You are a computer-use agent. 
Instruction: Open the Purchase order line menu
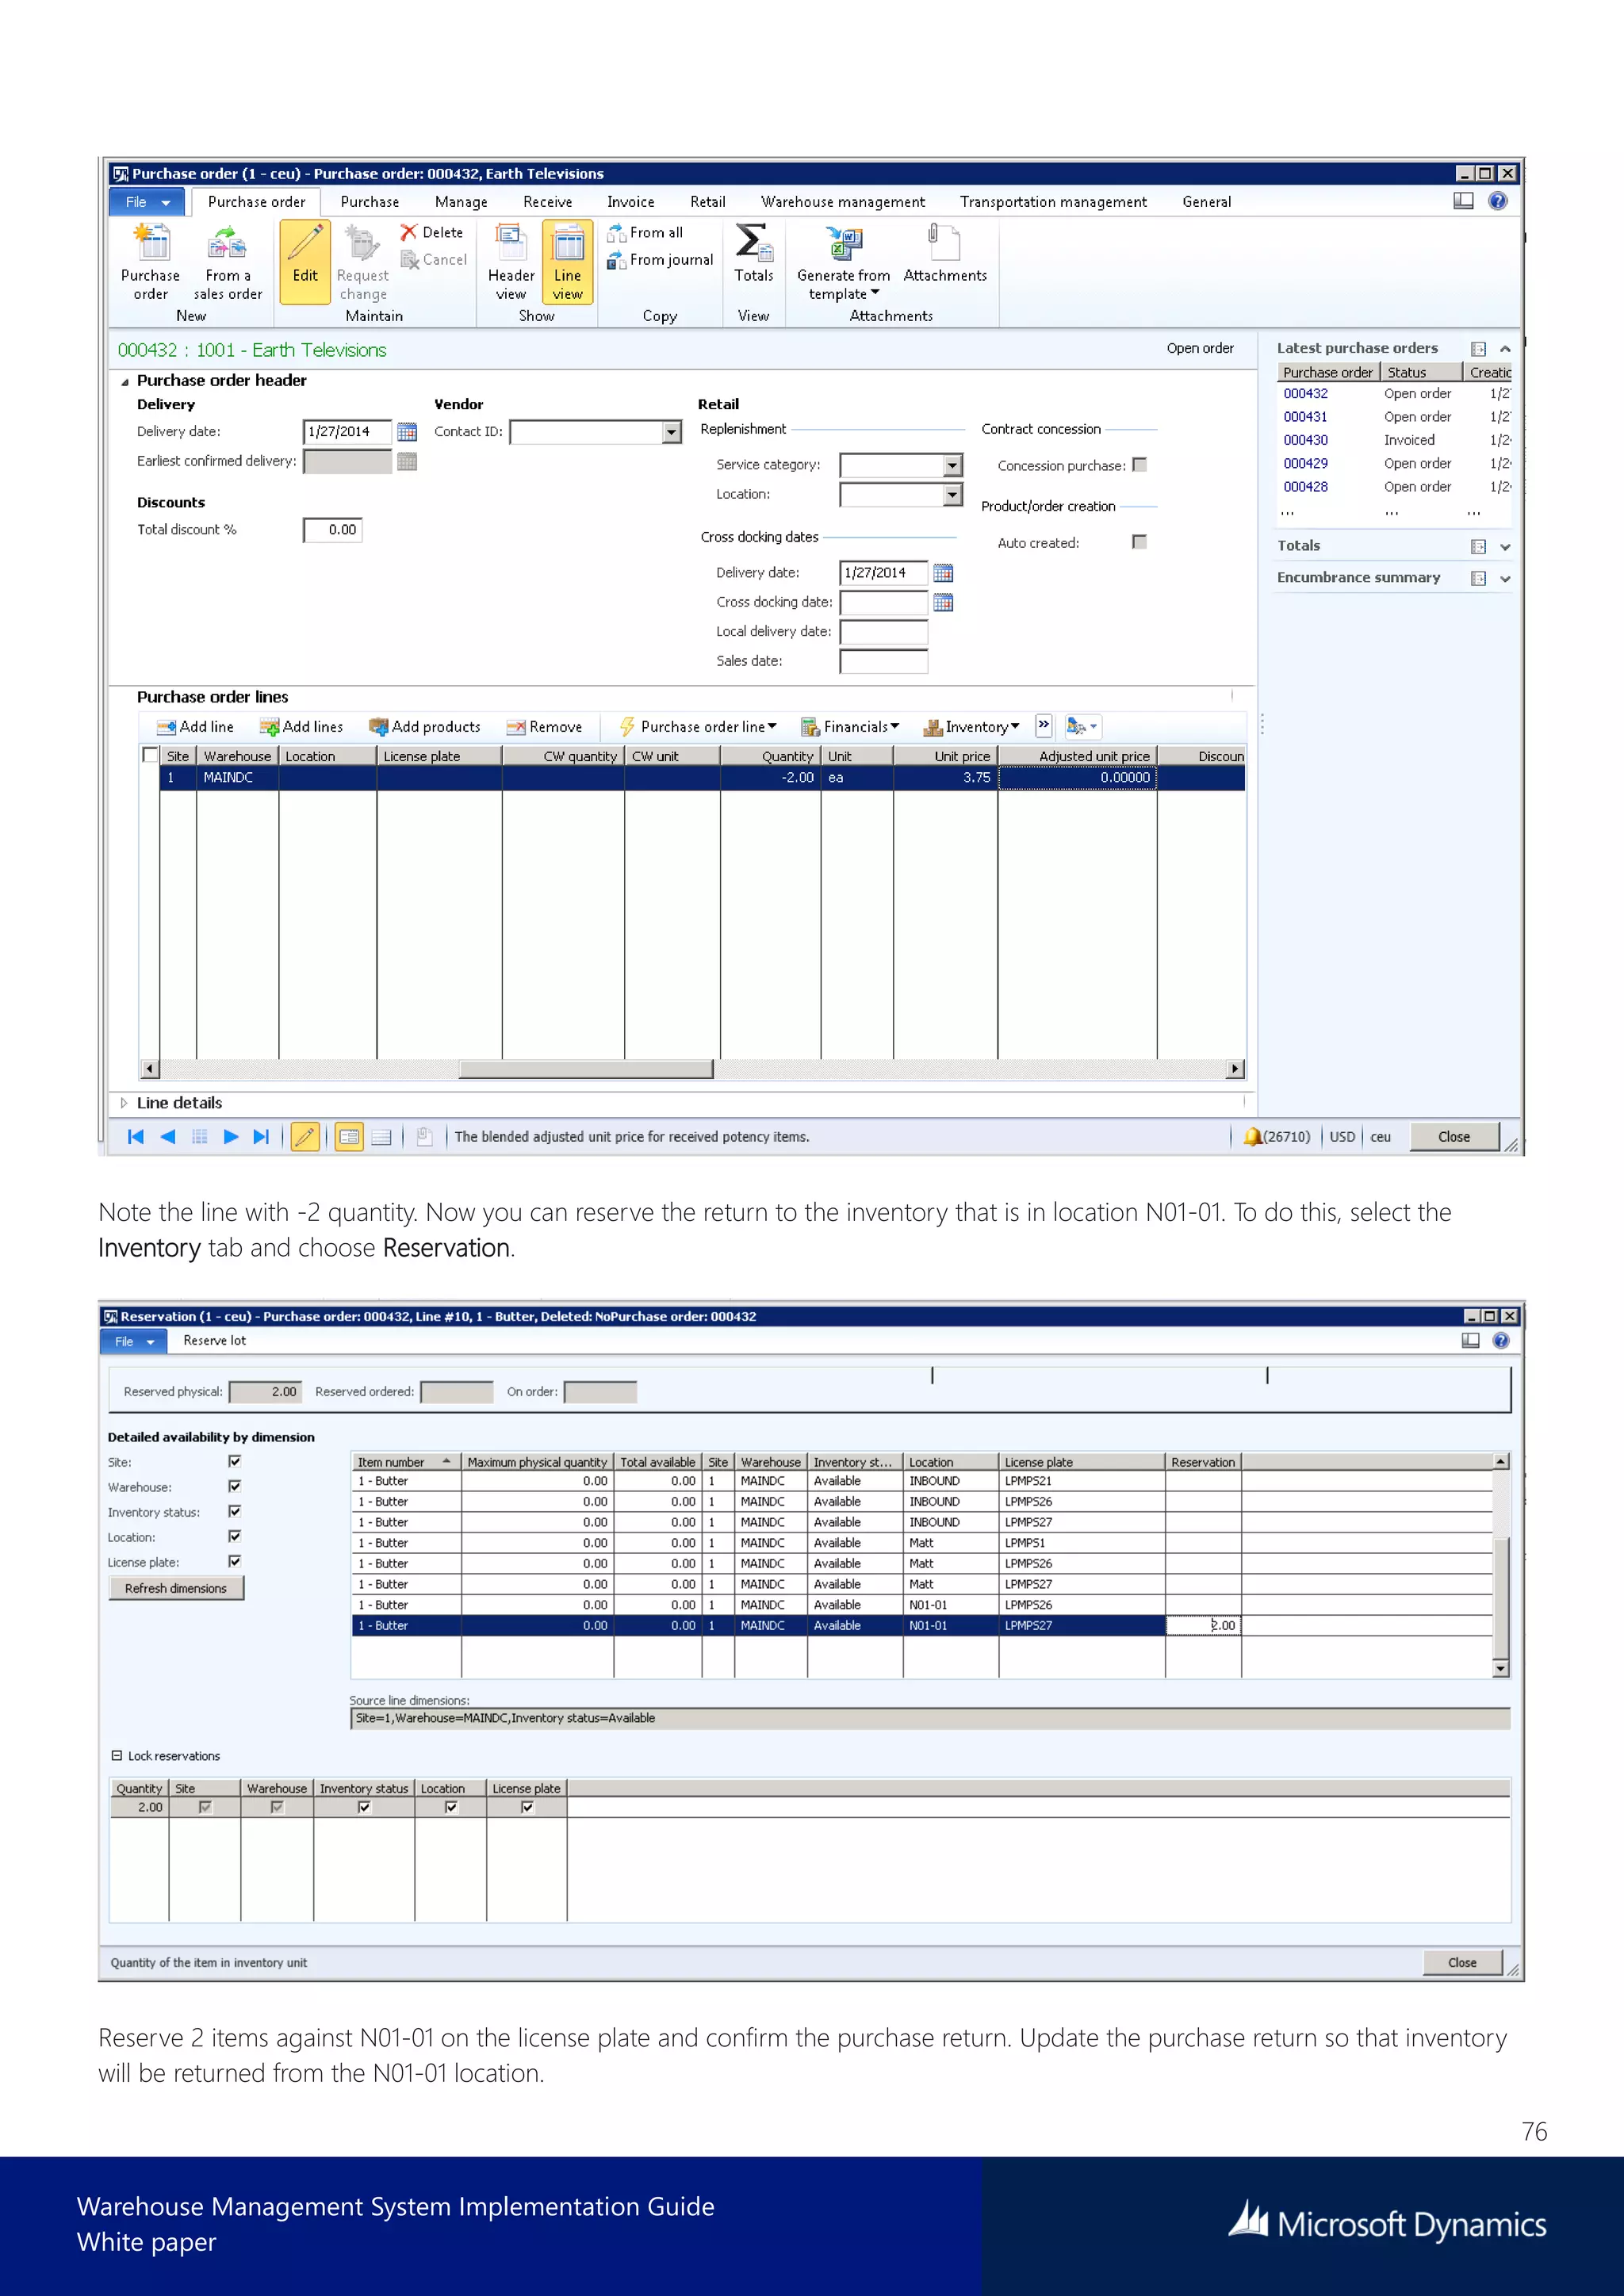tap(698, 727)
